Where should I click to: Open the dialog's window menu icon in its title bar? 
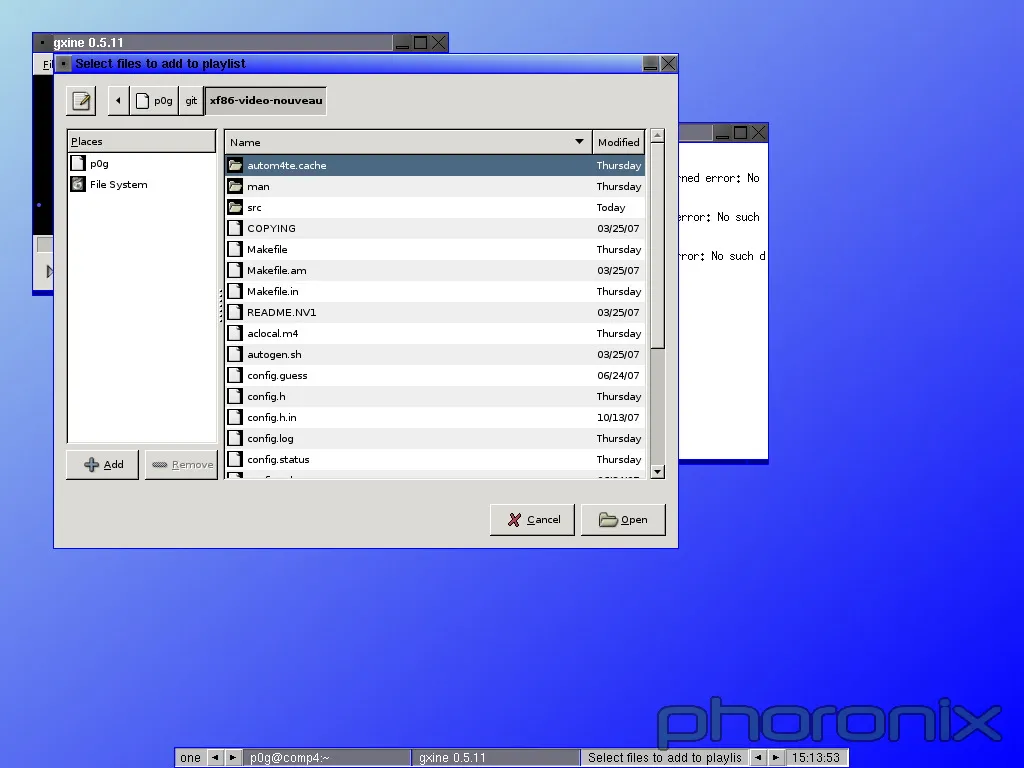[x=63, y=63]
